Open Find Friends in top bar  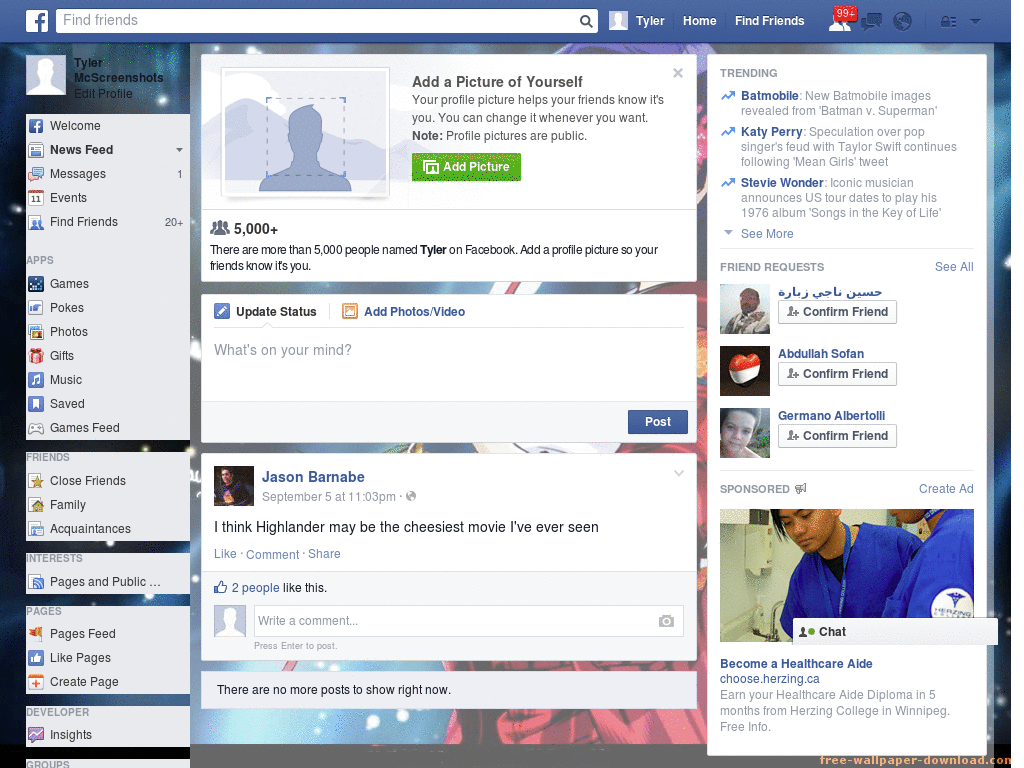click(x=769, y=21)
